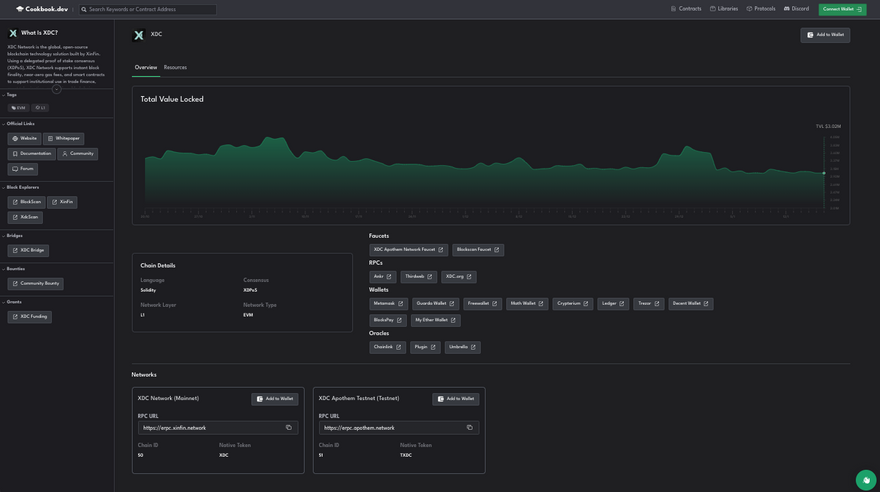This screenshot has height=492, width=880.
Task: Add XDC Network Mainnet to wallet
Action: [x=275, y=399]
